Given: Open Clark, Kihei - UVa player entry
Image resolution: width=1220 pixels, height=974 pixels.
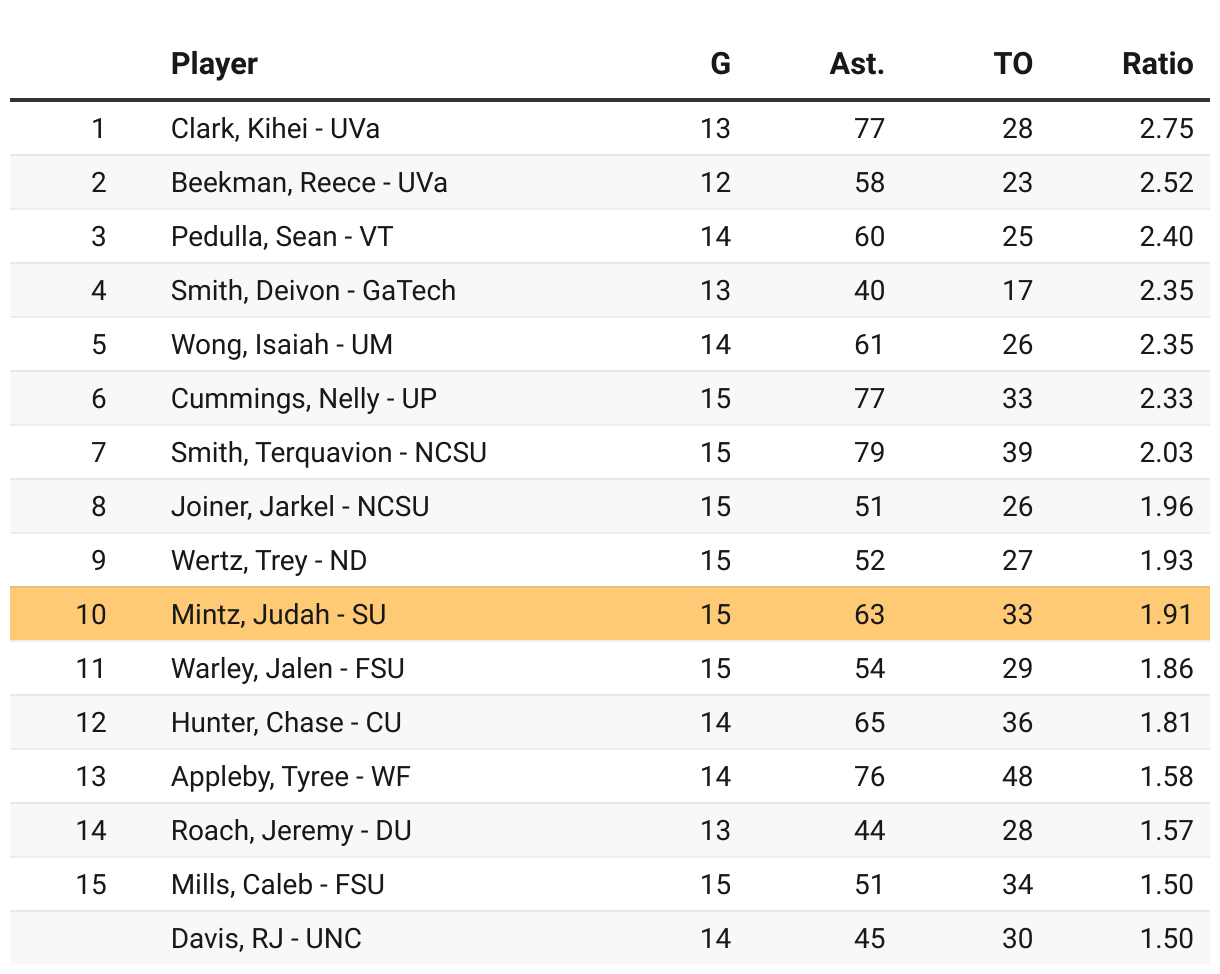Looking at the screenshot, I should 275,129.
